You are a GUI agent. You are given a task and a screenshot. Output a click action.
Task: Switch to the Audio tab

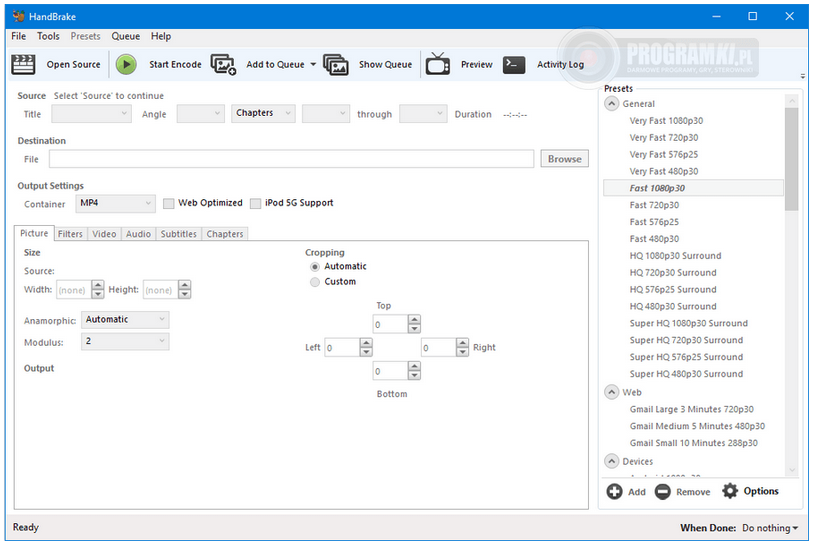(139, 234)
